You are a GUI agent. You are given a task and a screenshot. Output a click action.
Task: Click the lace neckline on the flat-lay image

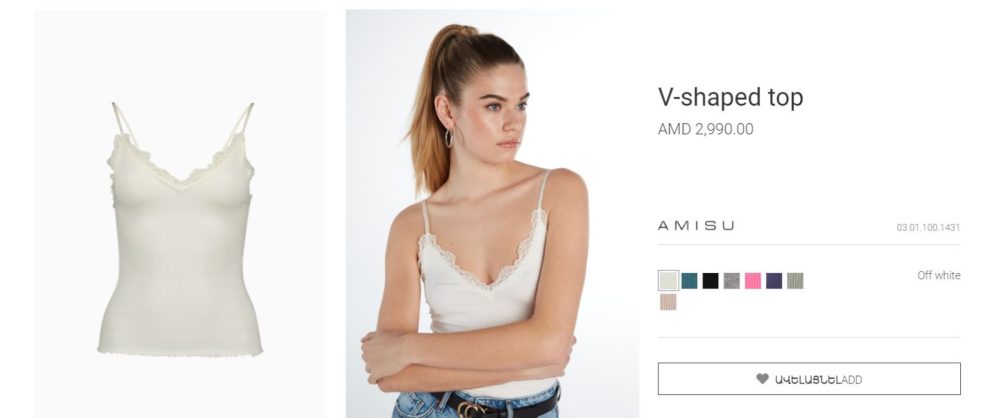pos(180,165)
